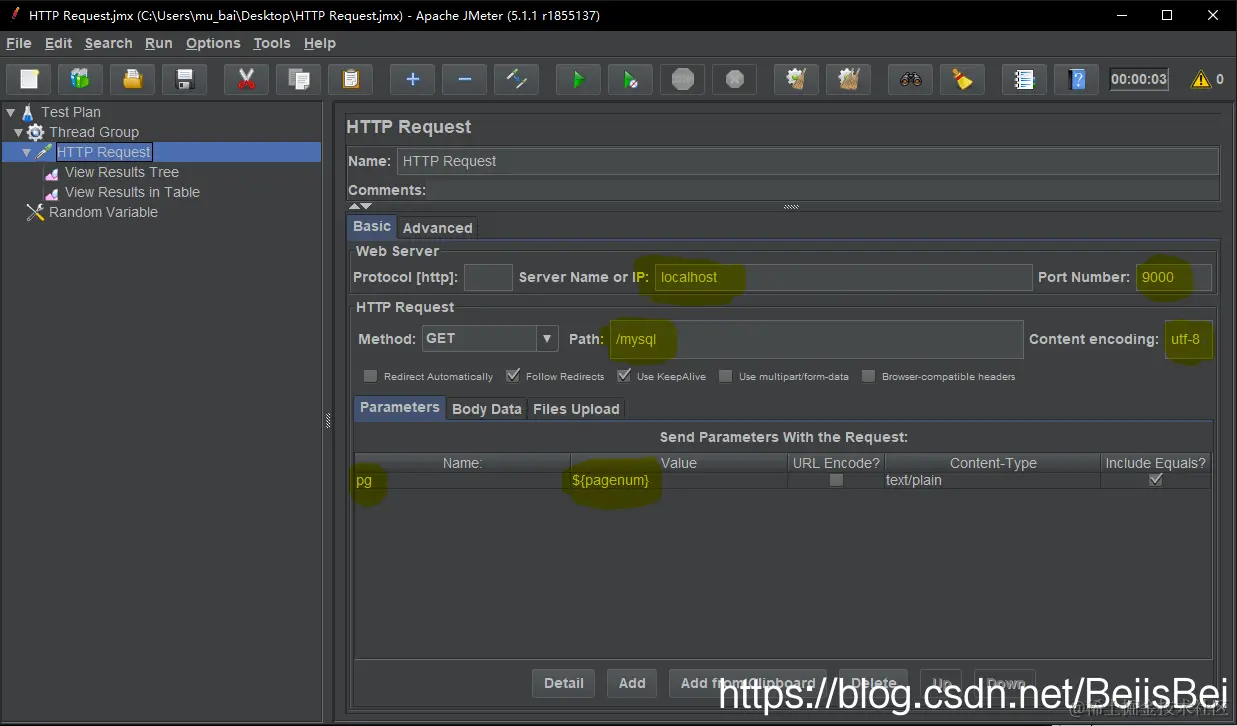1237x726 pixels.
Task: Click the New test plan icon
Action: coord(30,79)
